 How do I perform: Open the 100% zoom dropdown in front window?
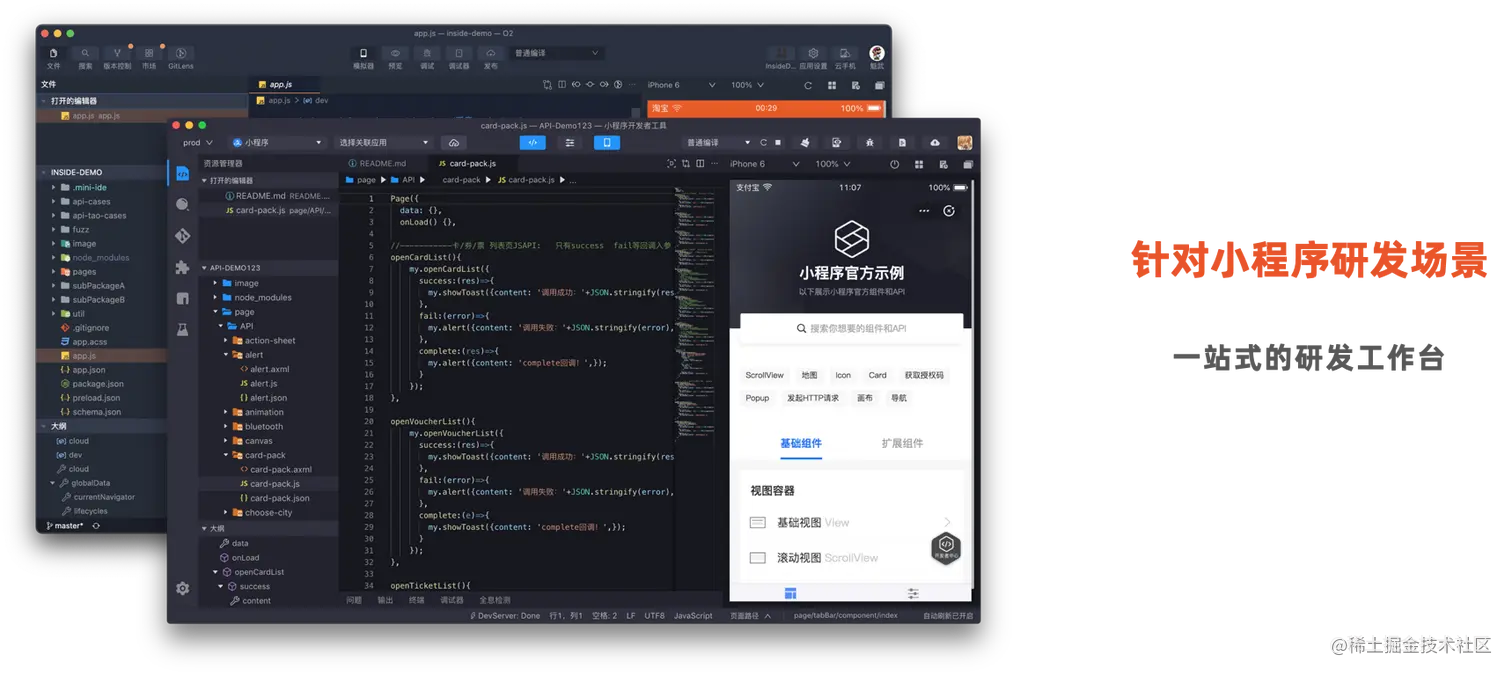click(x=833, y=164)
